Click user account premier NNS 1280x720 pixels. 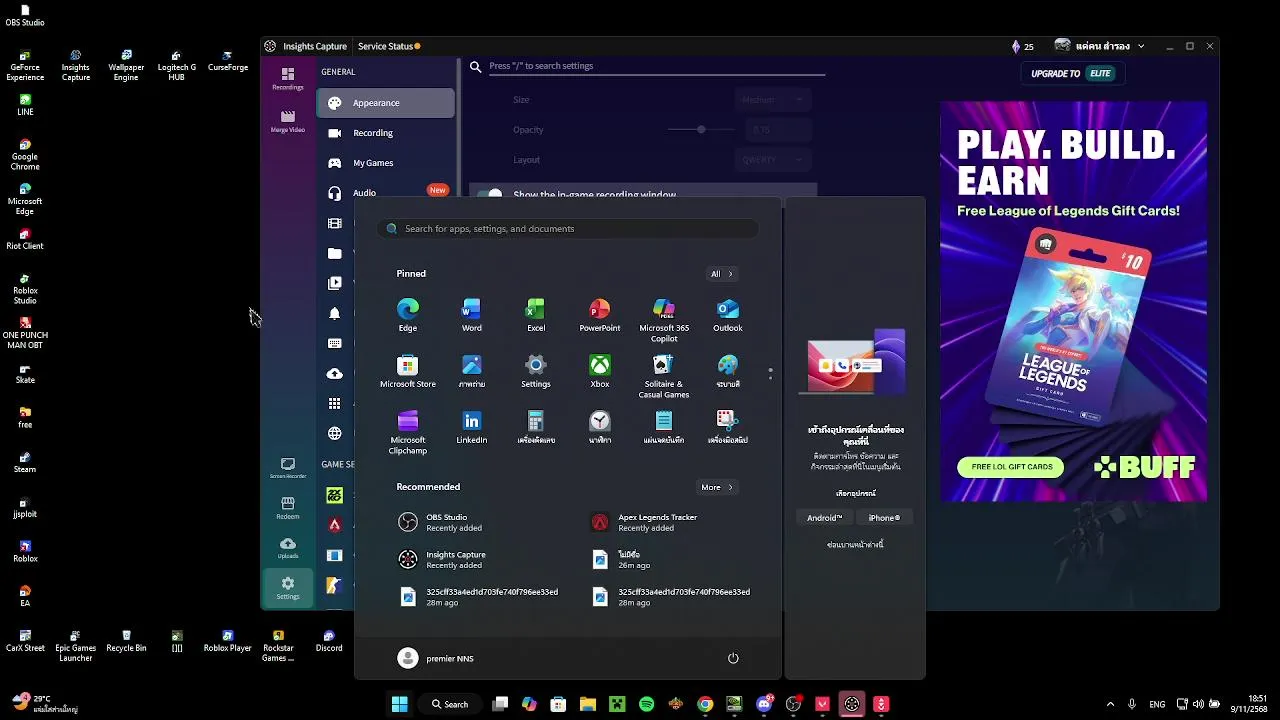[436, 658]
